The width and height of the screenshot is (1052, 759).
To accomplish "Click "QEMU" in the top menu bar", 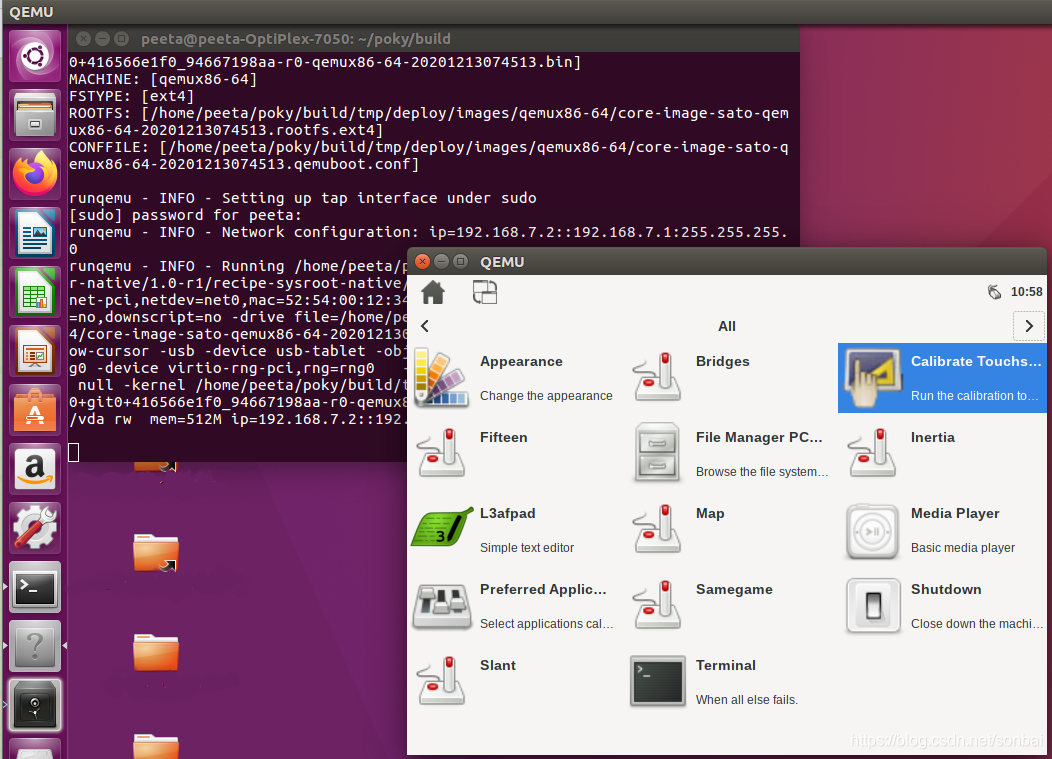I will click(x=32, y=12).
